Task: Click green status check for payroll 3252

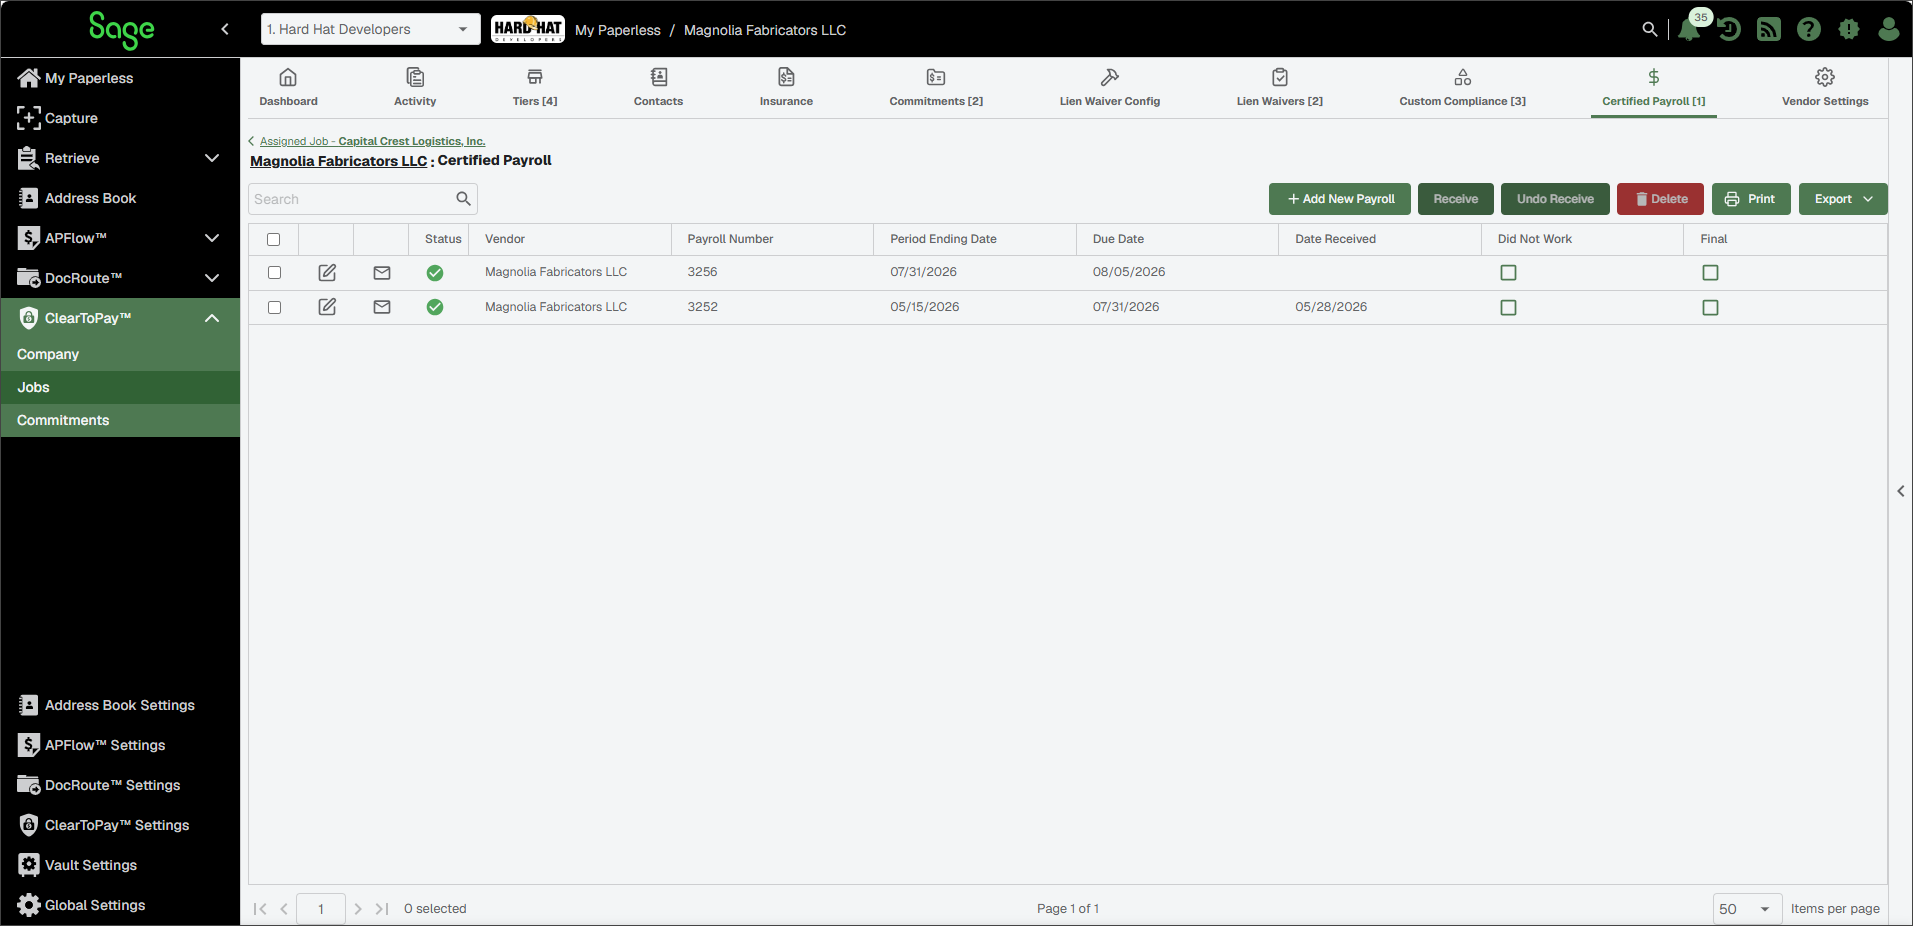Action: tap(435, 307)
